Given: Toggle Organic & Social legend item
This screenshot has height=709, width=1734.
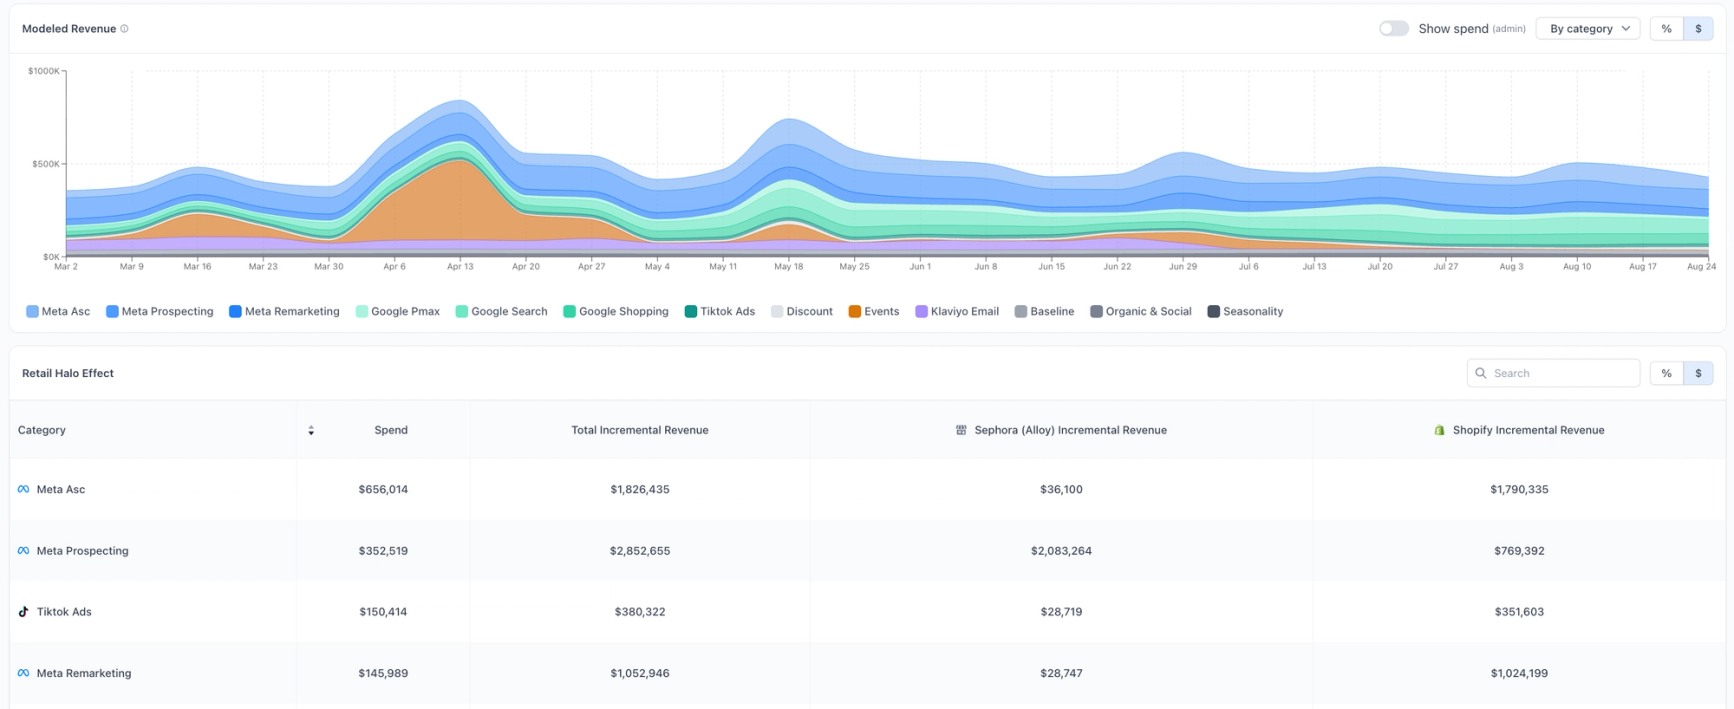Looking at the screenshot, I should coord(1140,312).
